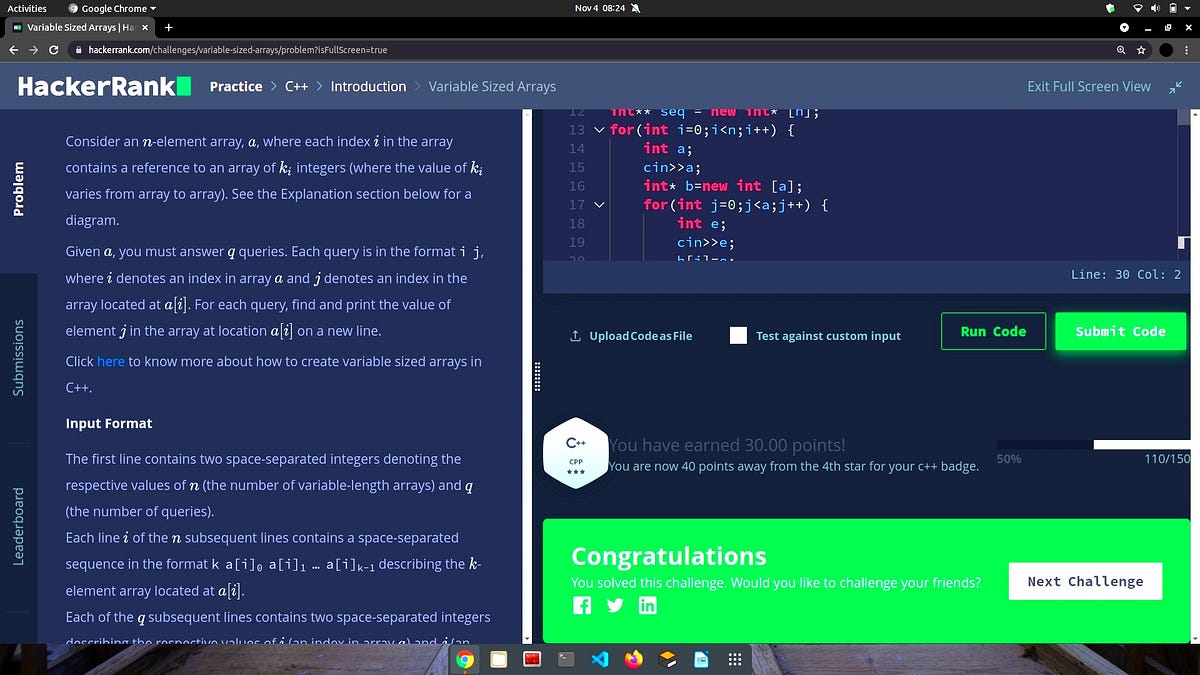Click Activities in top bar
Viewport: 1200px width, 675px height.
tap(27, 8)
